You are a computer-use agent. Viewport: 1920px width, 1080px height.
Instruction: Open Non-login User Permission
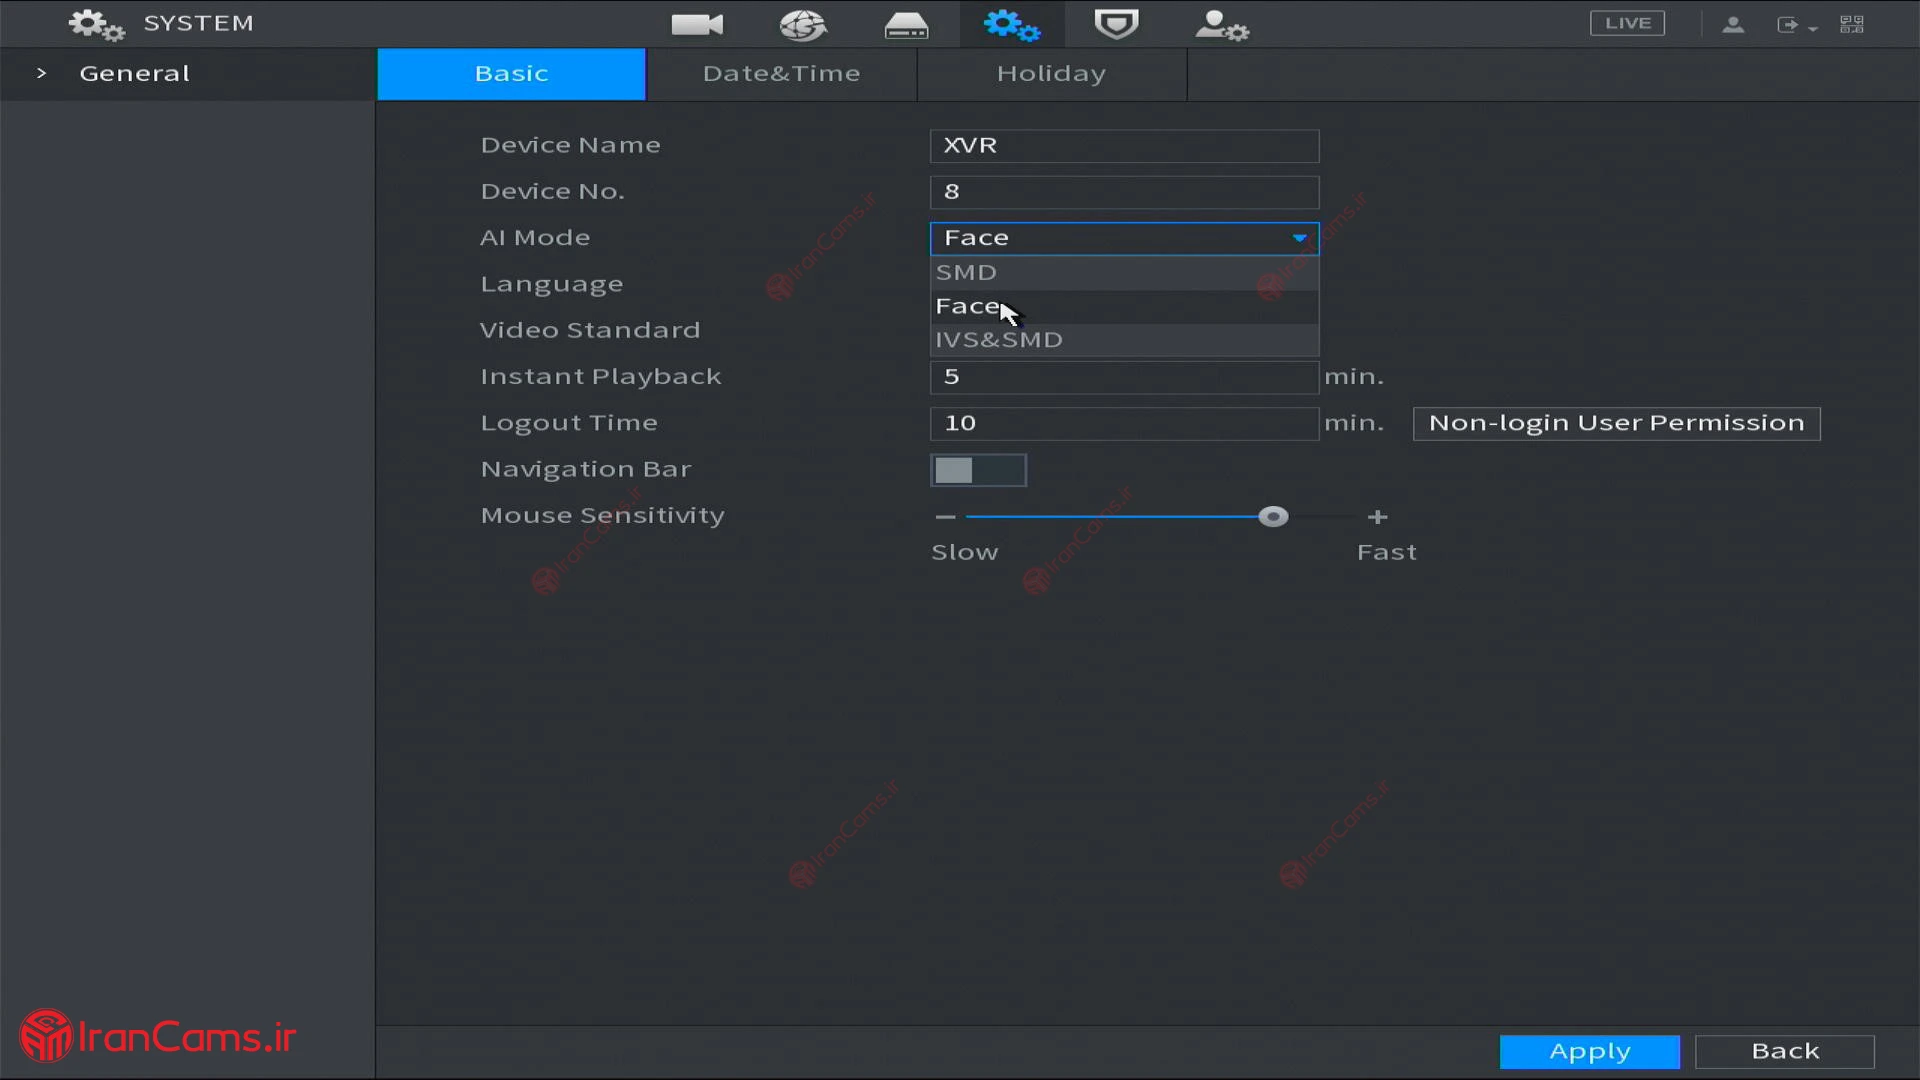(1616, 423)
